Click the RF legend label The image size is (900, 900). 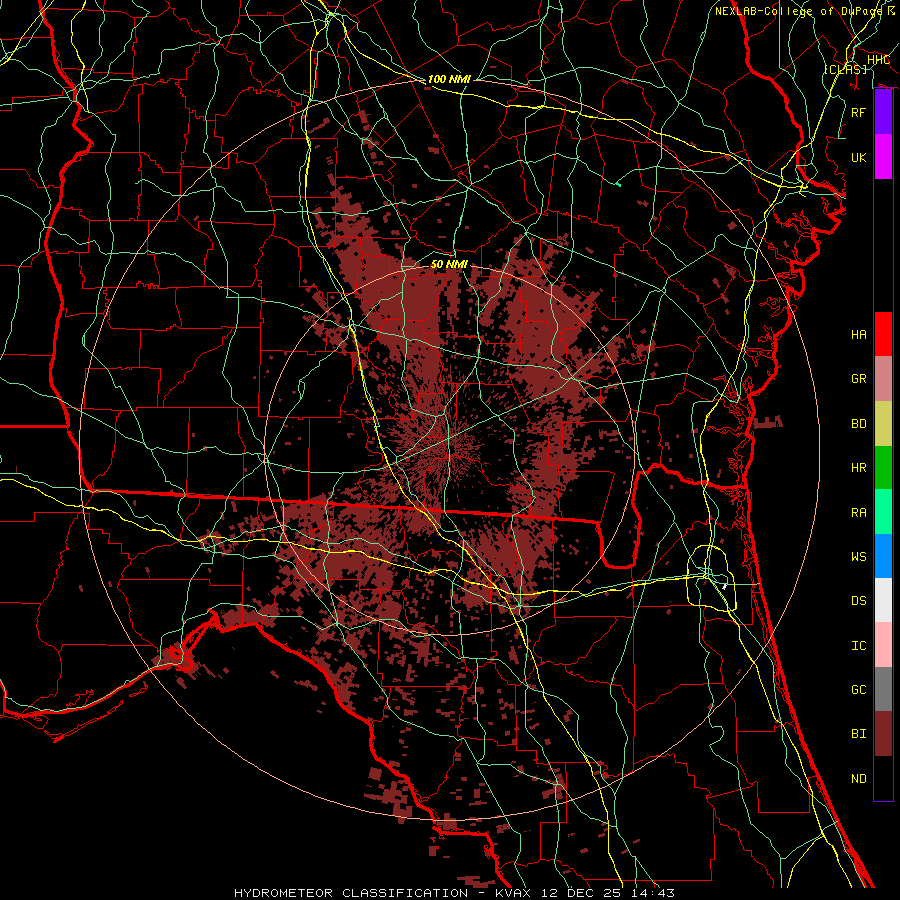pos(858,113)
